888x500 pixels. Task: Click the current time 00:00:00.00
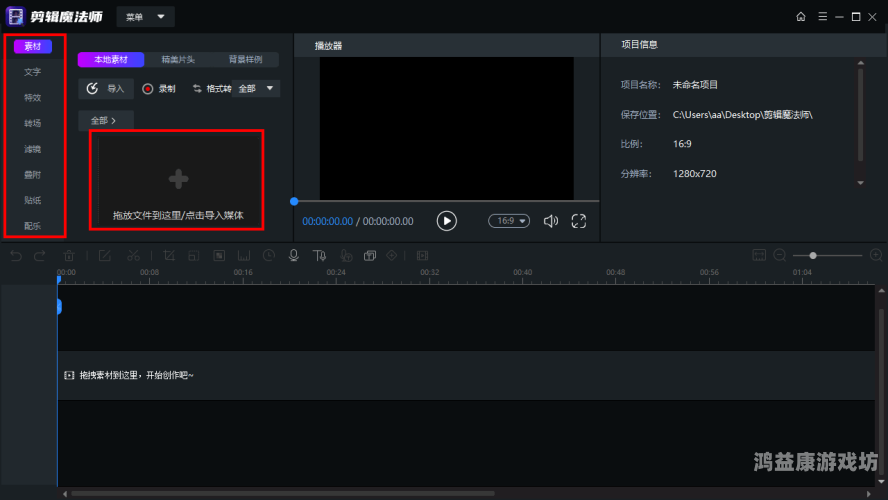[327, 221]
